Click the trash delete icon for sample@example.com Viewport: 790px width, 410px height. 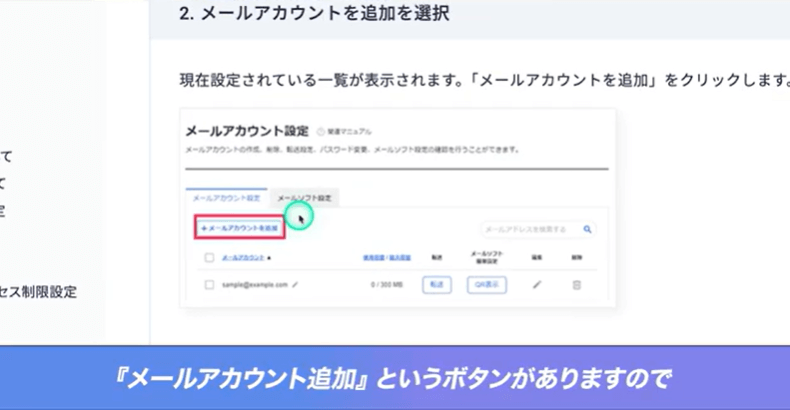(x=576, y=285)
